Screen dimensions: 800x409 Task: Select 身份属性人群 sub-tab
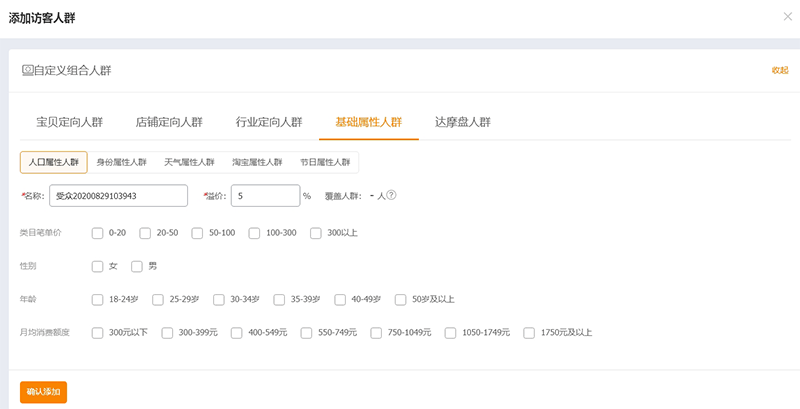[121, 162]
